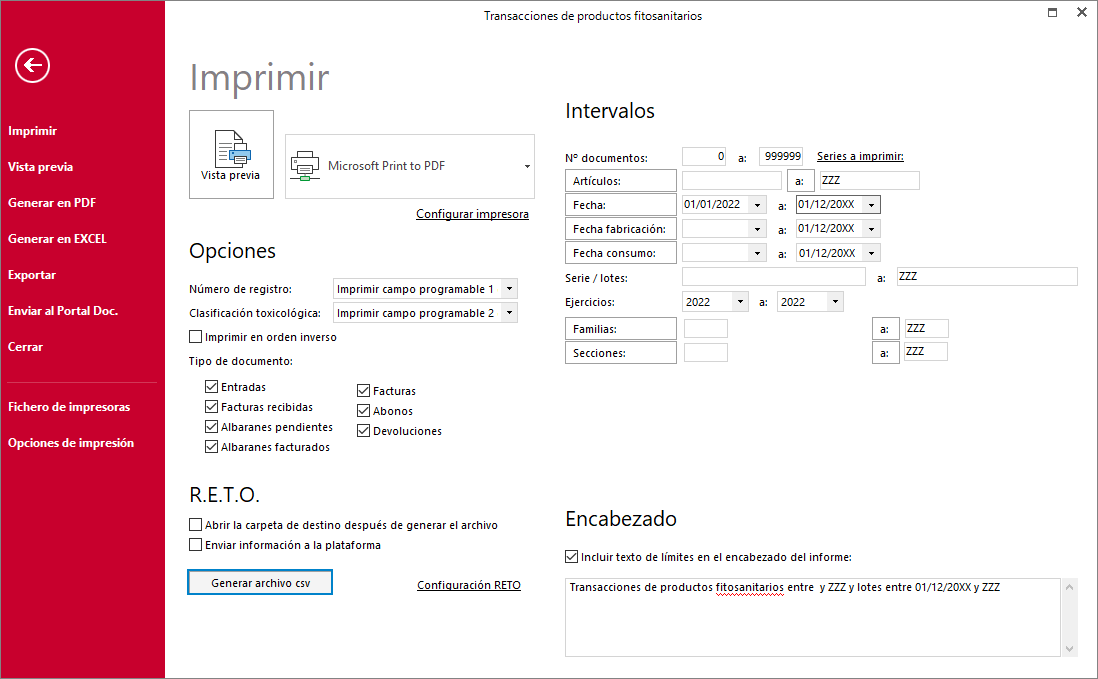Click the Secciones start input field

(x=706, y=352)
